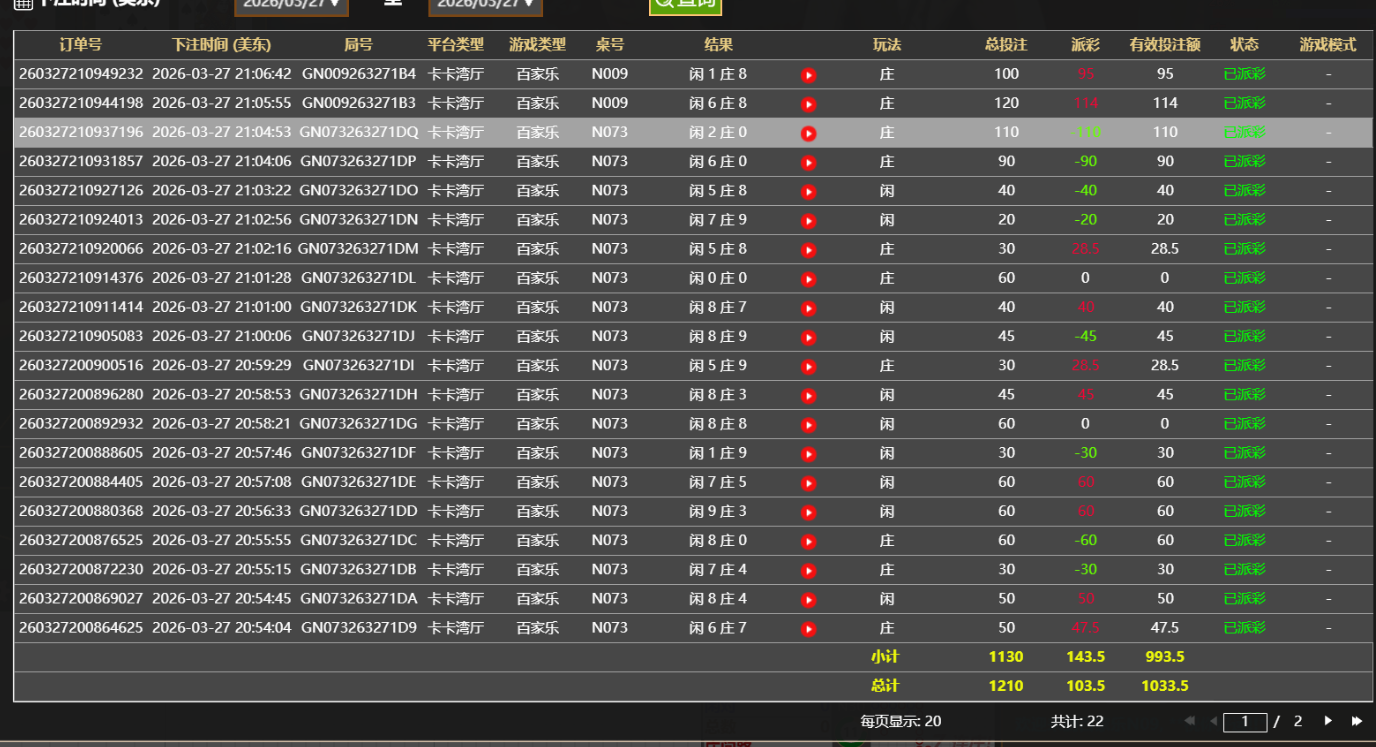Open the end date dropdown
Viewport: 1376px width, 747px height.
click(x=485, y=5)
